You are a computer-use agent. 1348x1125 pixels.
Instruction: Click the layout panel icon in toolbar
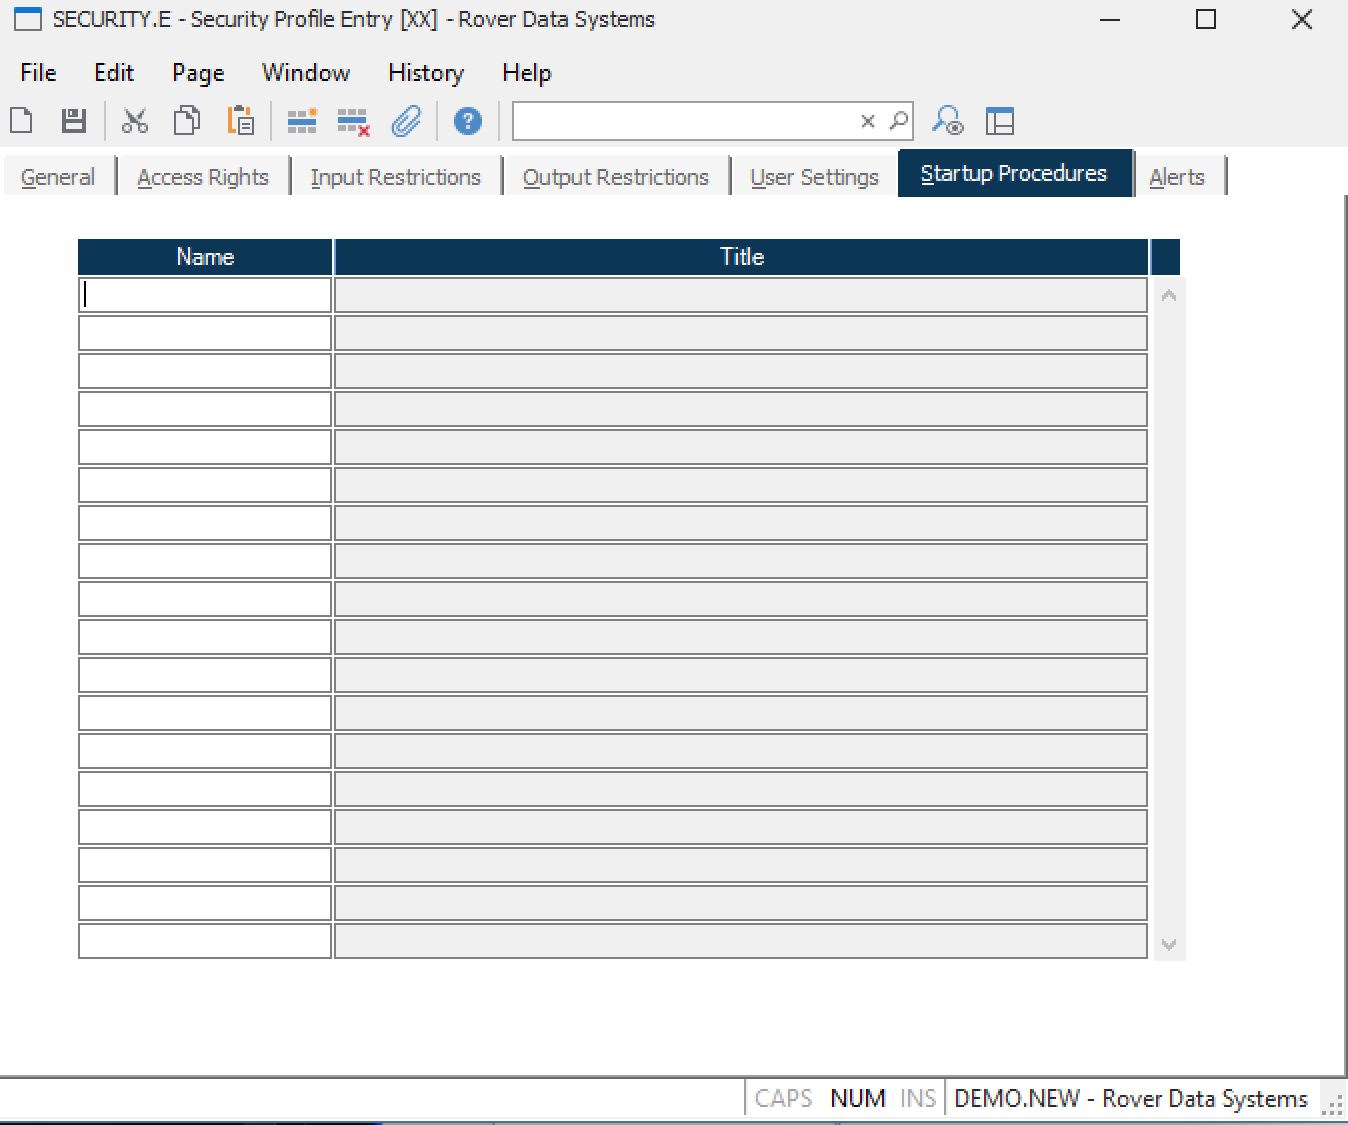1000,121
